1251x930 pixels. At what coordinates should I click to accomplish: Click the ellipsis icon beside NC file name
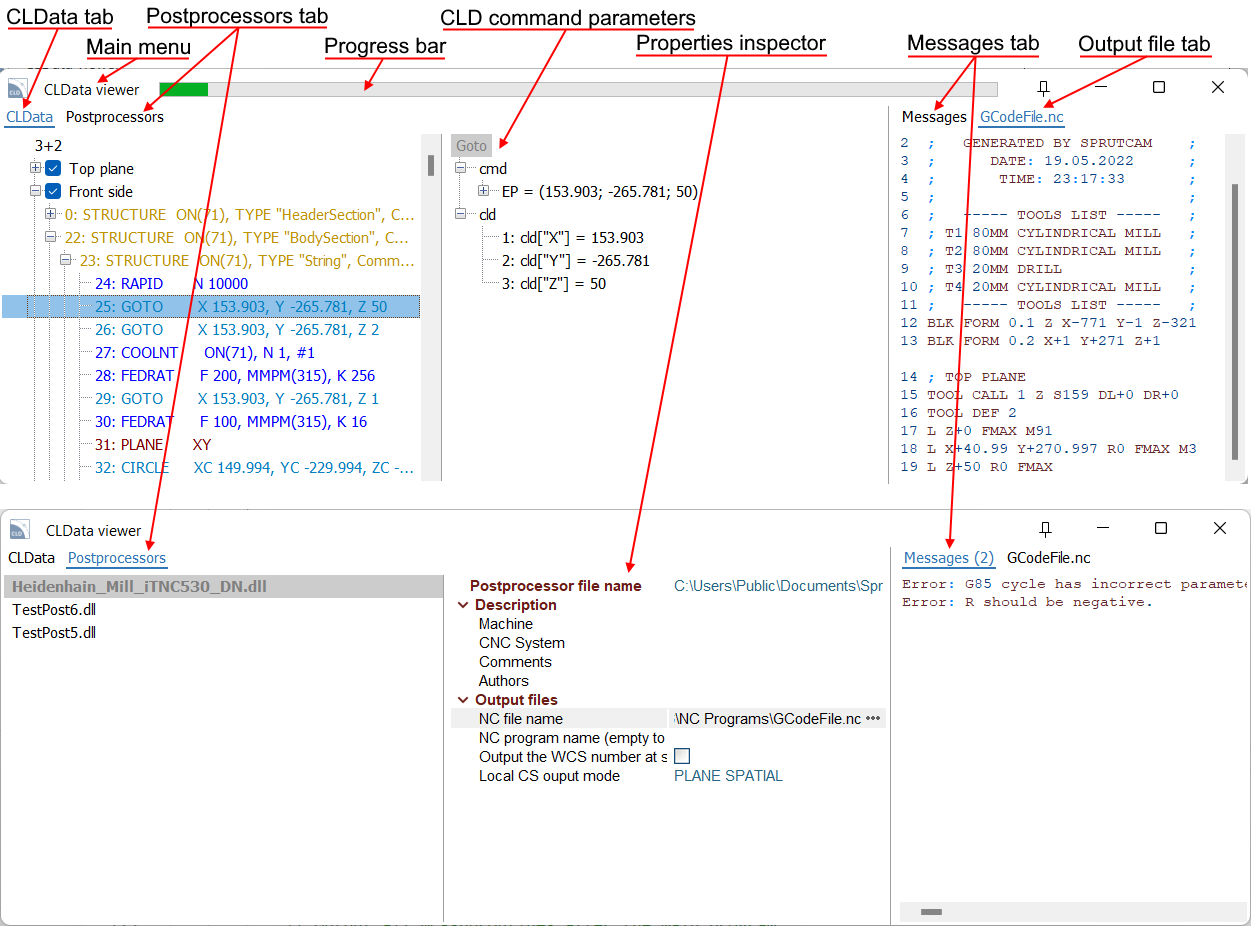tap(873, 718)
